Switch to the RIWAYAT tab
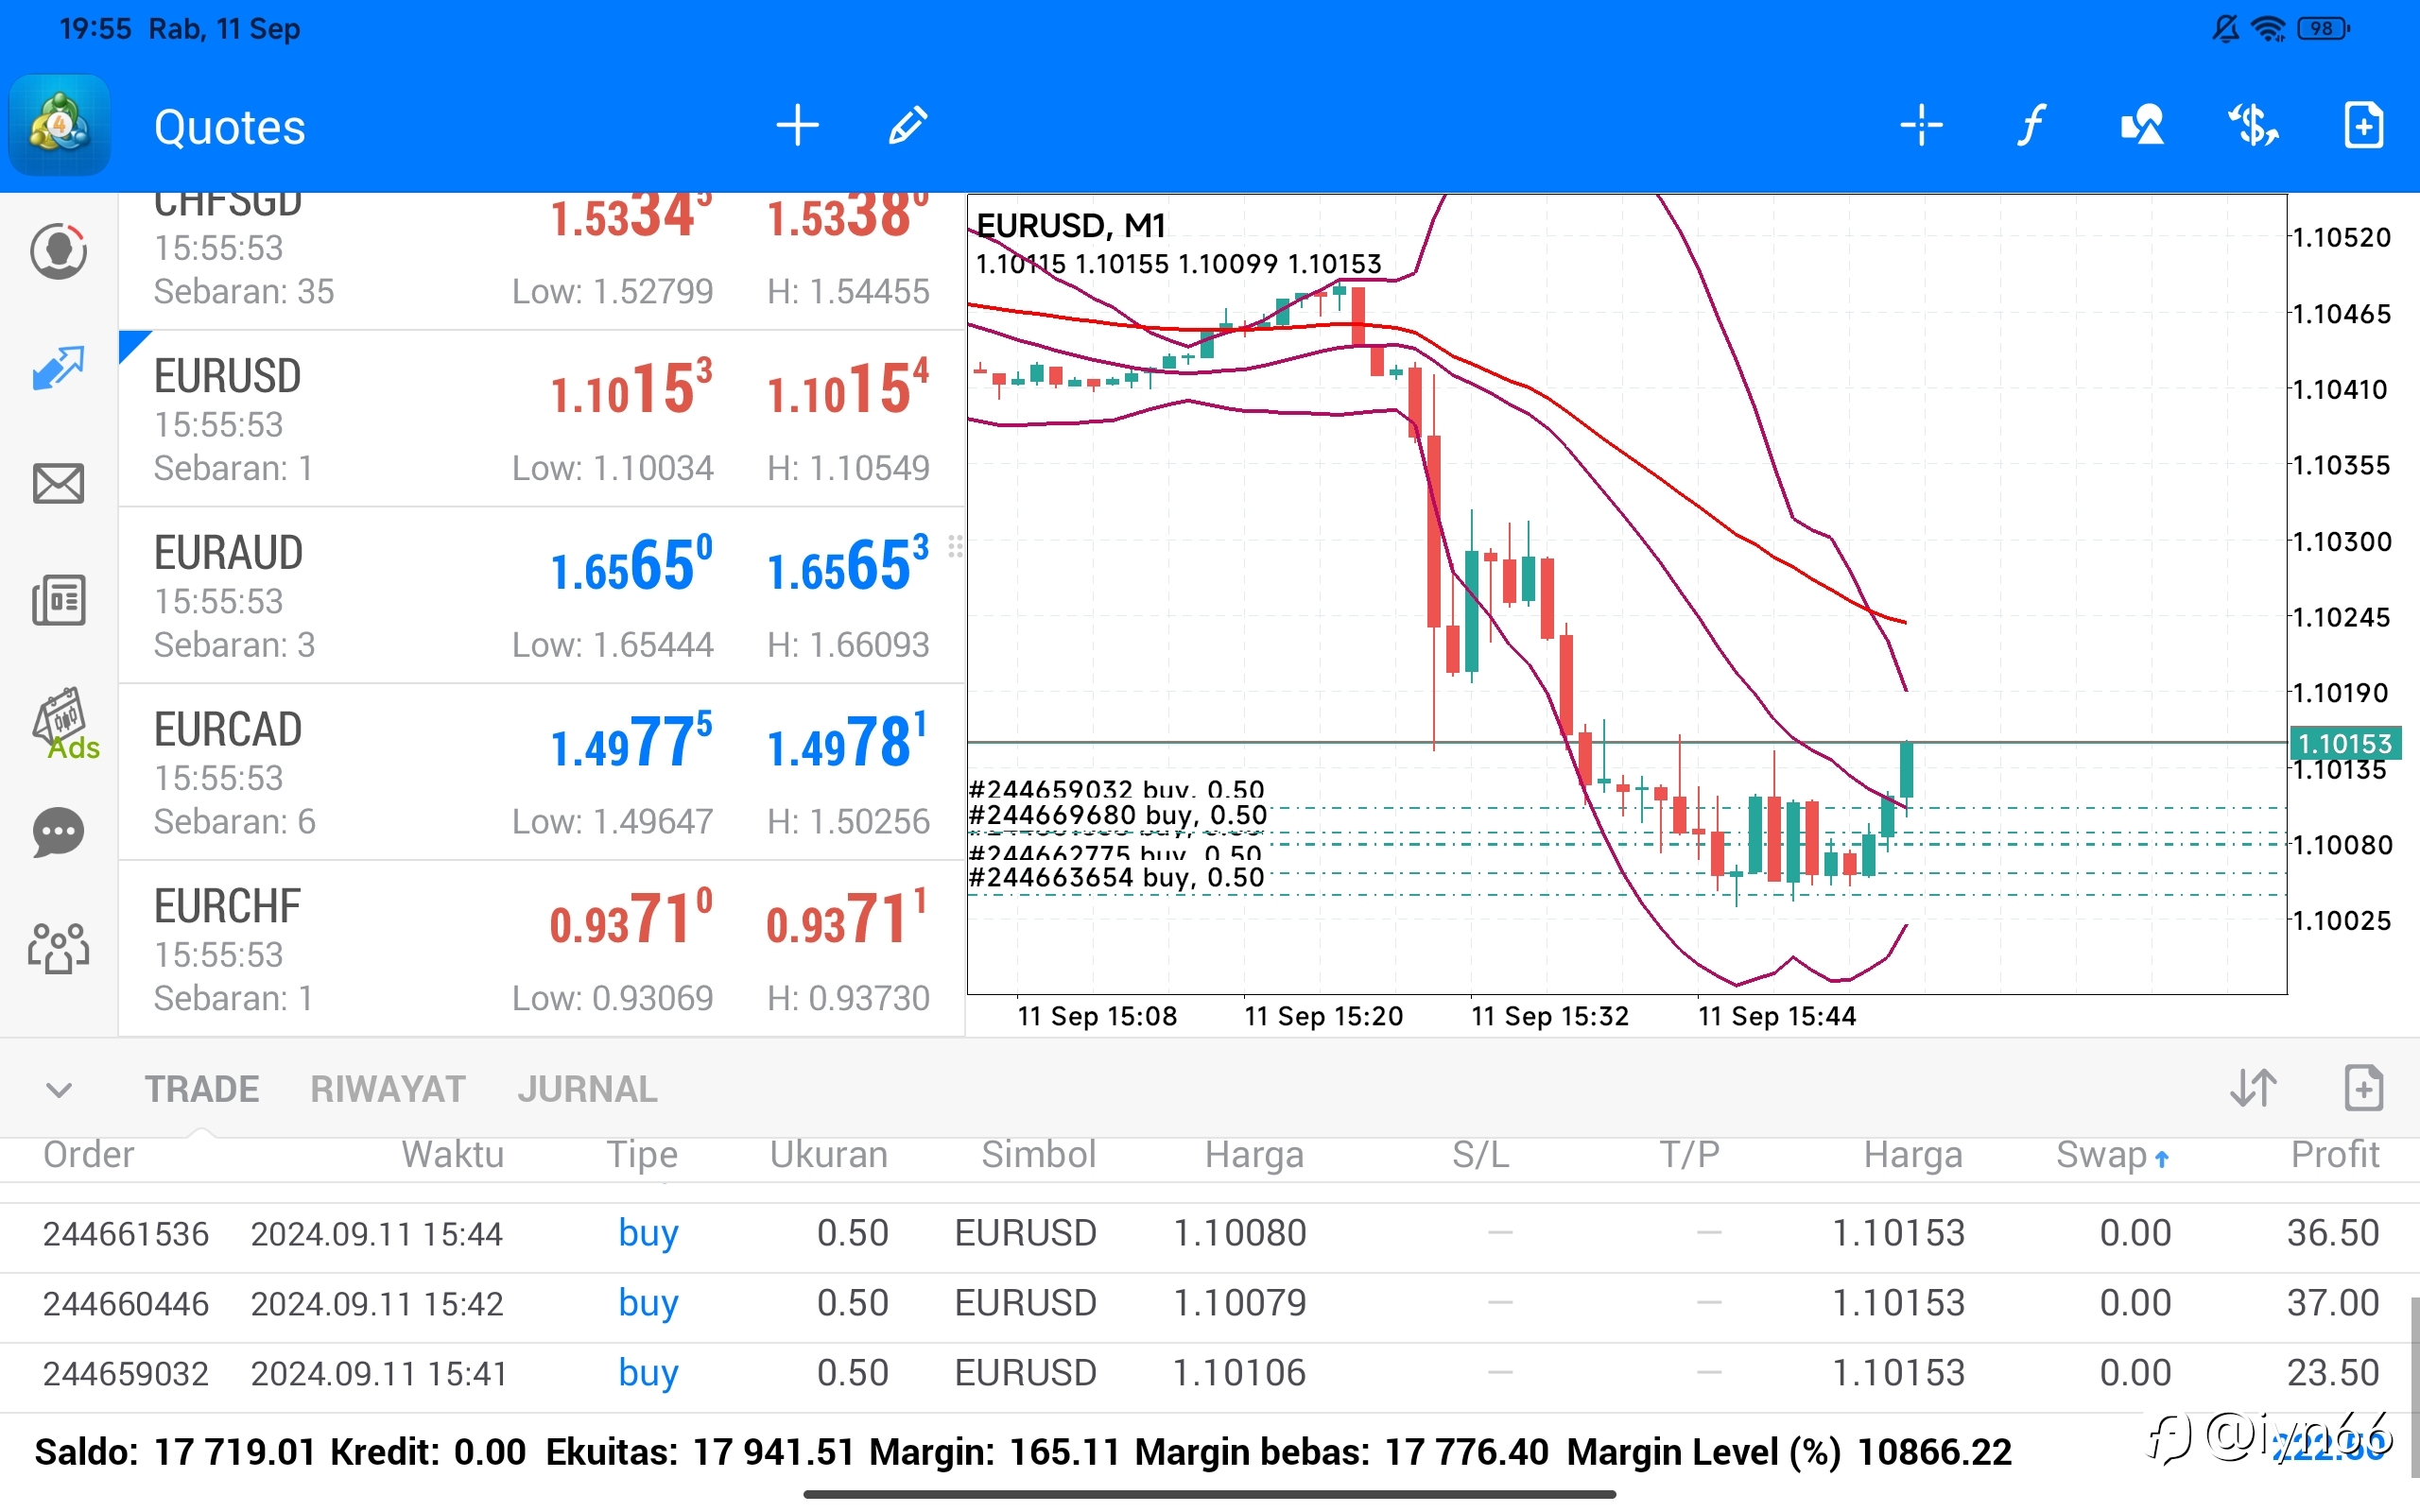Viewport: 2420px width, 1512px height. coord(388,1089)
